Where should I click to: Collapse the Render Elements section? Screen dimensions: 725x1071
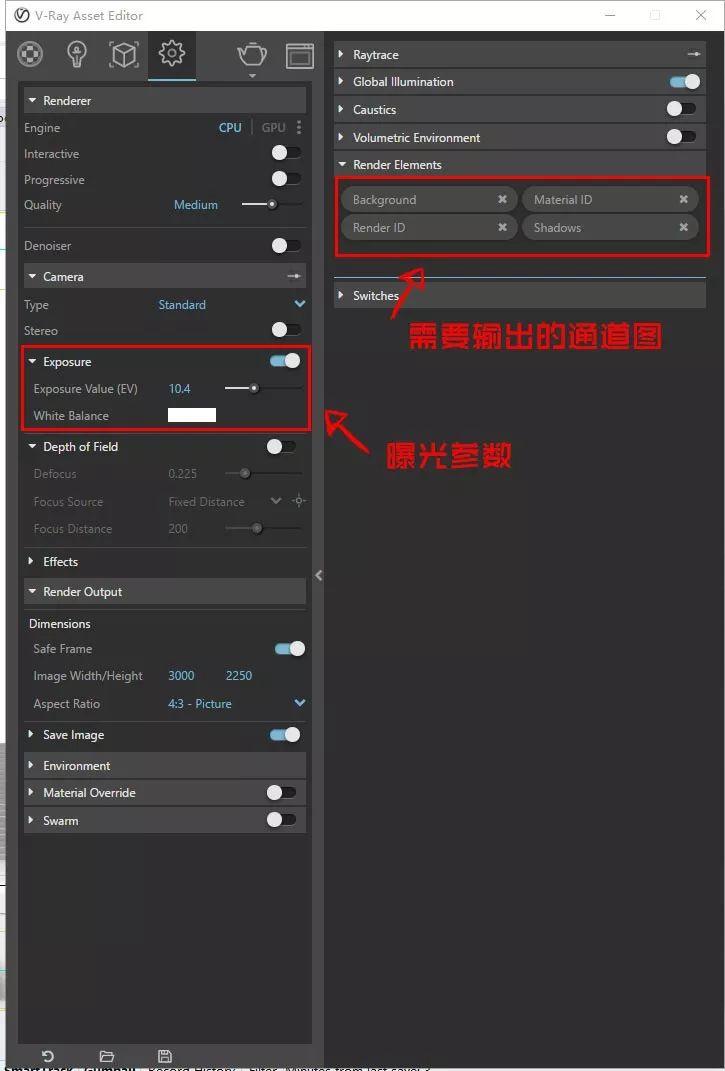342,165
